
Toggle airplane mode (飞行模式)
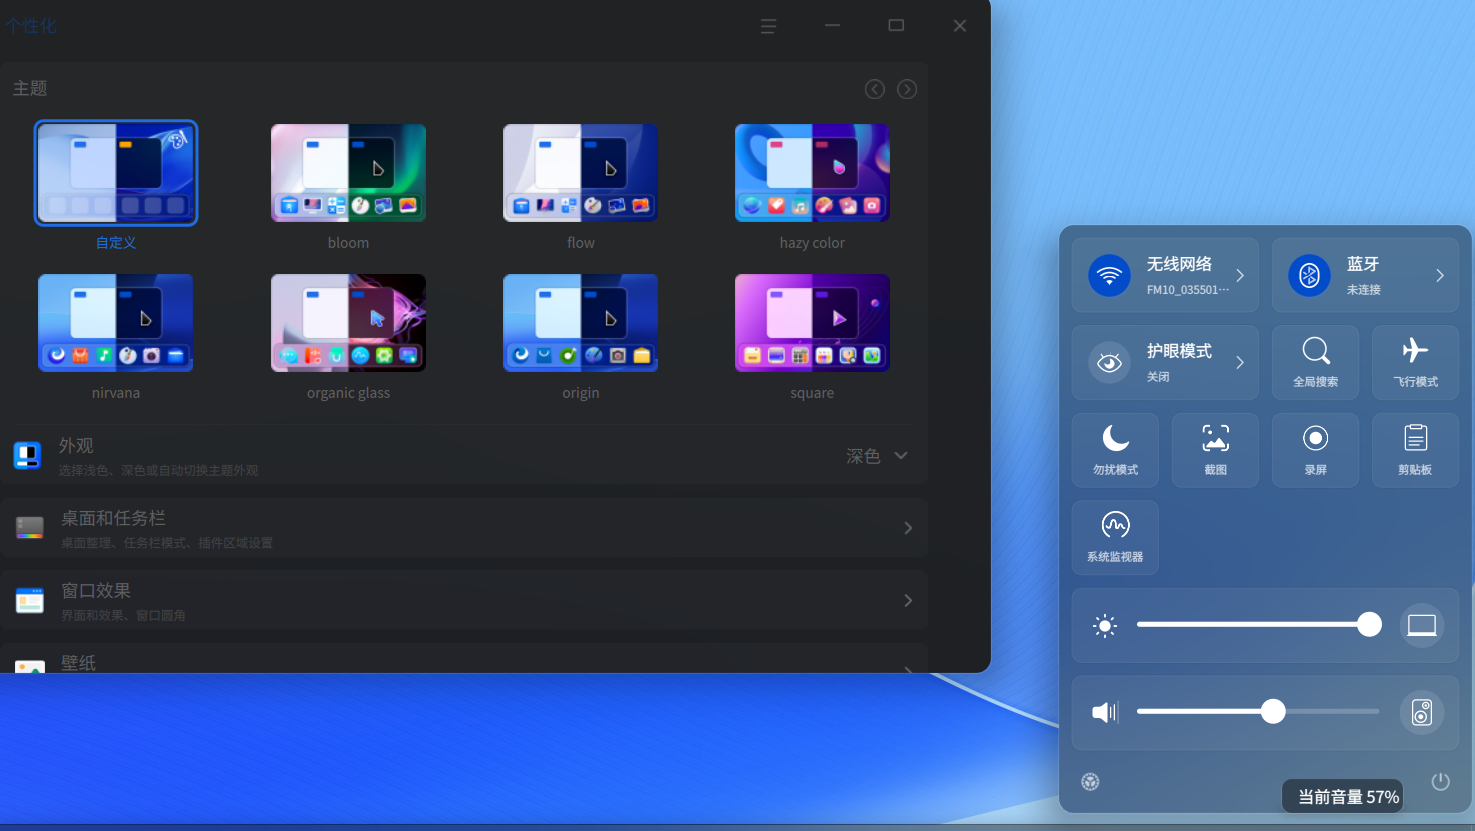pos(1415,362)
